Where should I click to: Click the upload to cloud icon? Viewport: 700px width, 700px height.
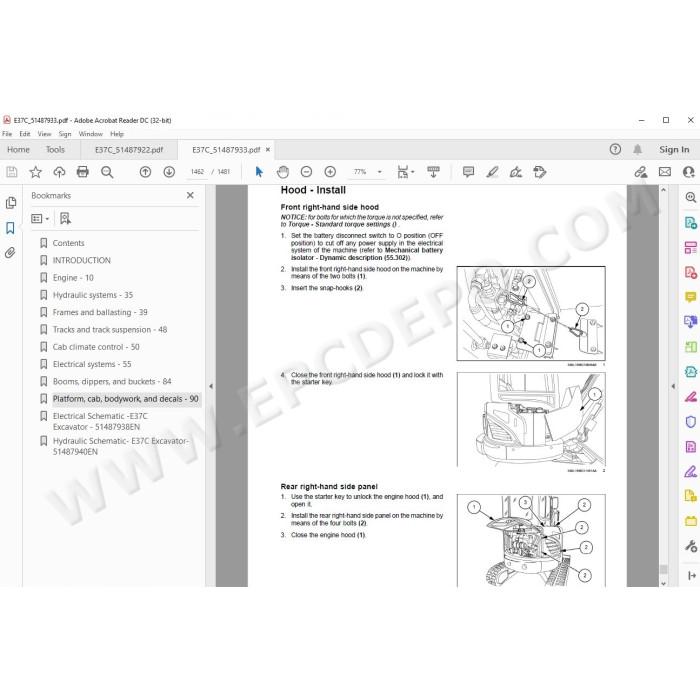[59, 172]
